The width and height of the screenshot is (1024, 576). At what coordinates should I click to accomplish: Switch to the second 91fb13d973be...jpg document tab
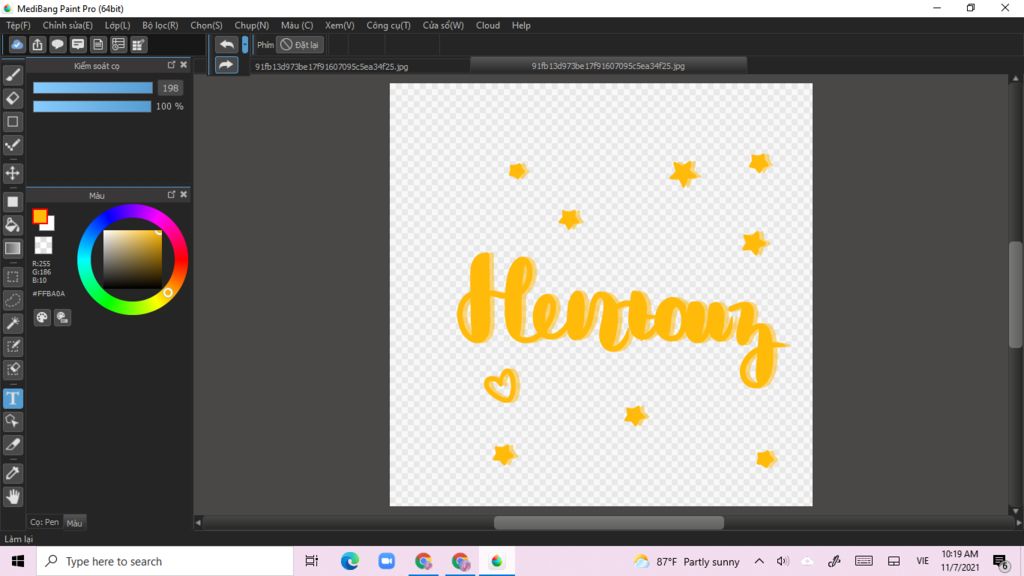pos(609,65)
